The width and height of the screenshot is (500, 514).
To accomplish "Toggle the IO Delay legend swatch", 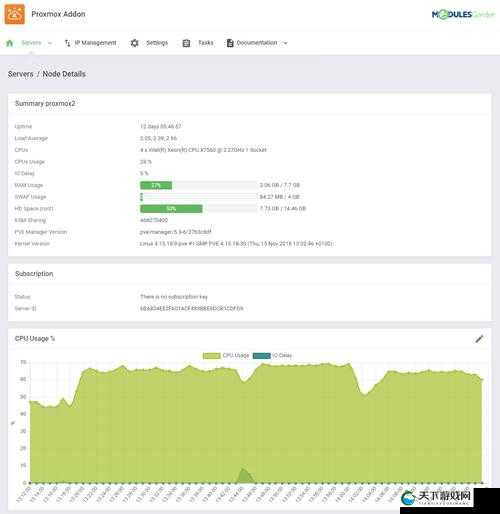I will tap(262, 356).
